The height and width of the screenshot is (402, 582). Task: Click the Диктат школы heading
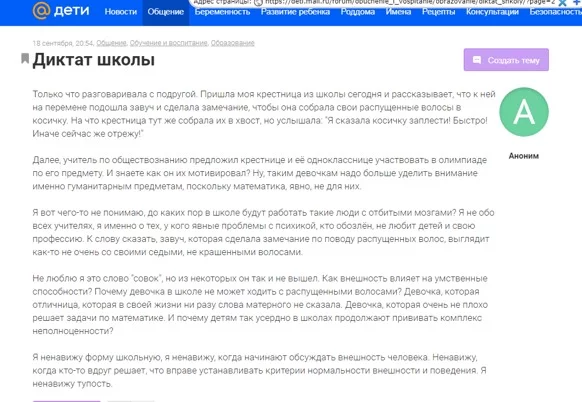tap(94, 60)
